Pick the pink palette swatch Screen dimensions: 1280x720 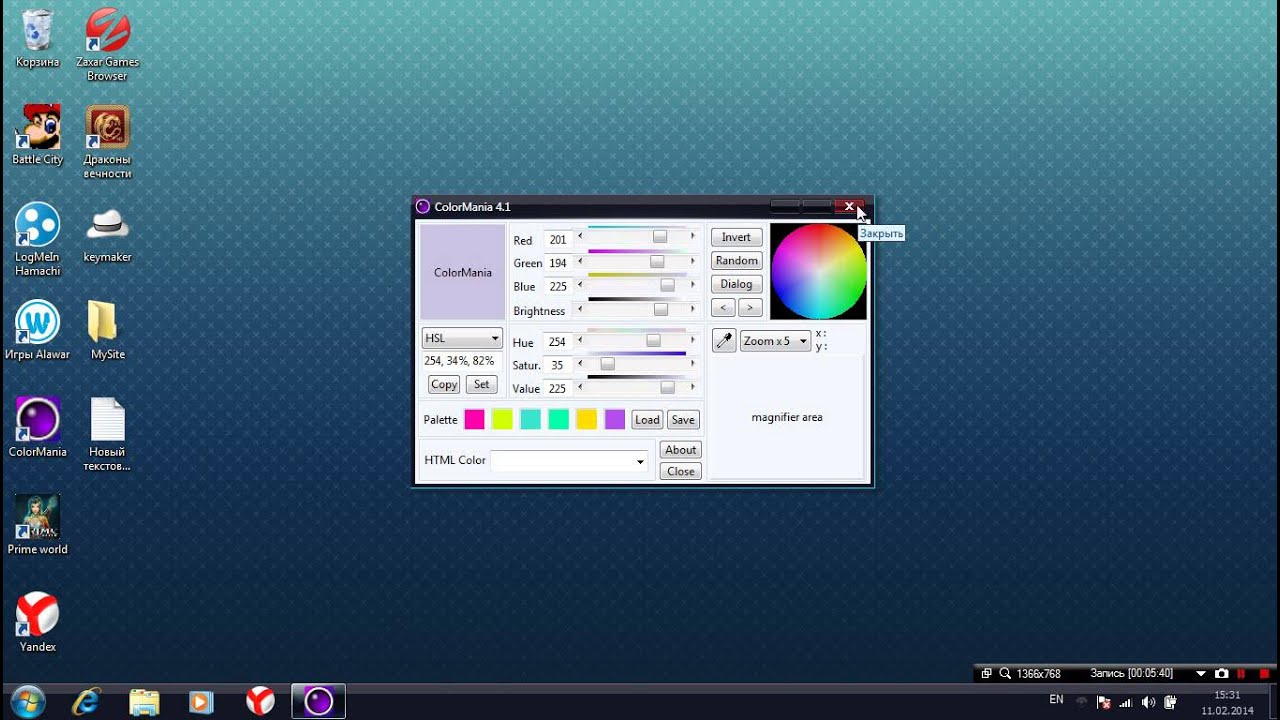click(474, 420)
